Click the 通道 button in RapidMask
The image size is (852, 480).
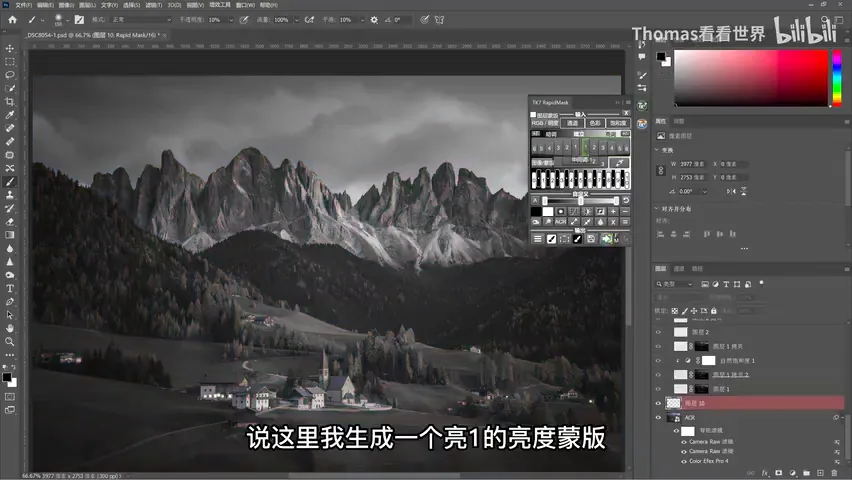click(x=572, y=123)
